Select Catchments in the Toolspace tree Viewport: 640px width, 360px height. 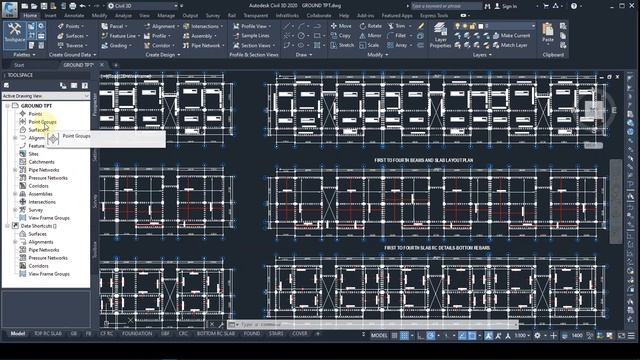41,162
